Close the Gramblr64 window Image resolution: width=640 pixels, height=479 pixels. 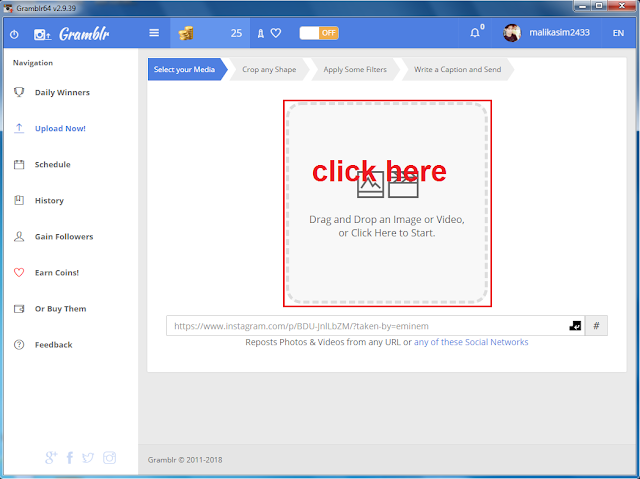[x=622, y=6]
